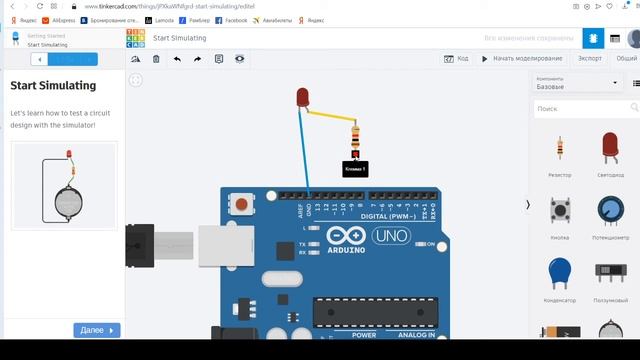640x360 pixels.
Task: Open the Бронирование отелей bookmark
Action: point(110,20)
